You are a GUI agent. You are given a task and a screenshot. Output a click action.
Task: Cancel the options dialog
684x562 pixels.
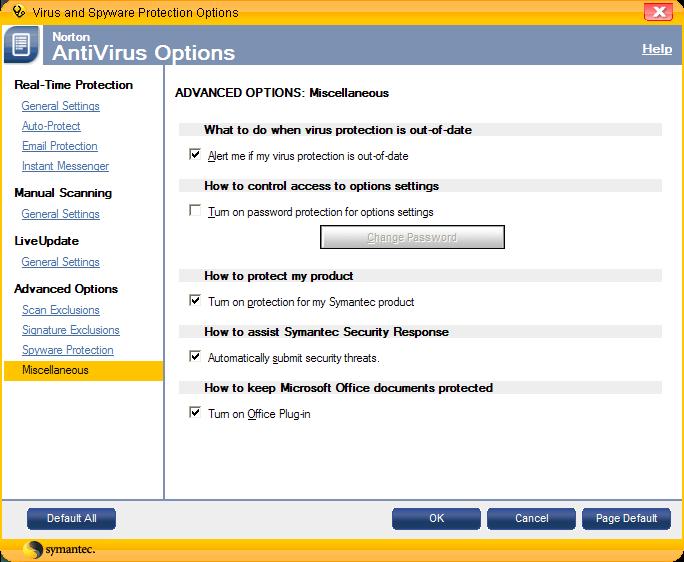point(531,518)
